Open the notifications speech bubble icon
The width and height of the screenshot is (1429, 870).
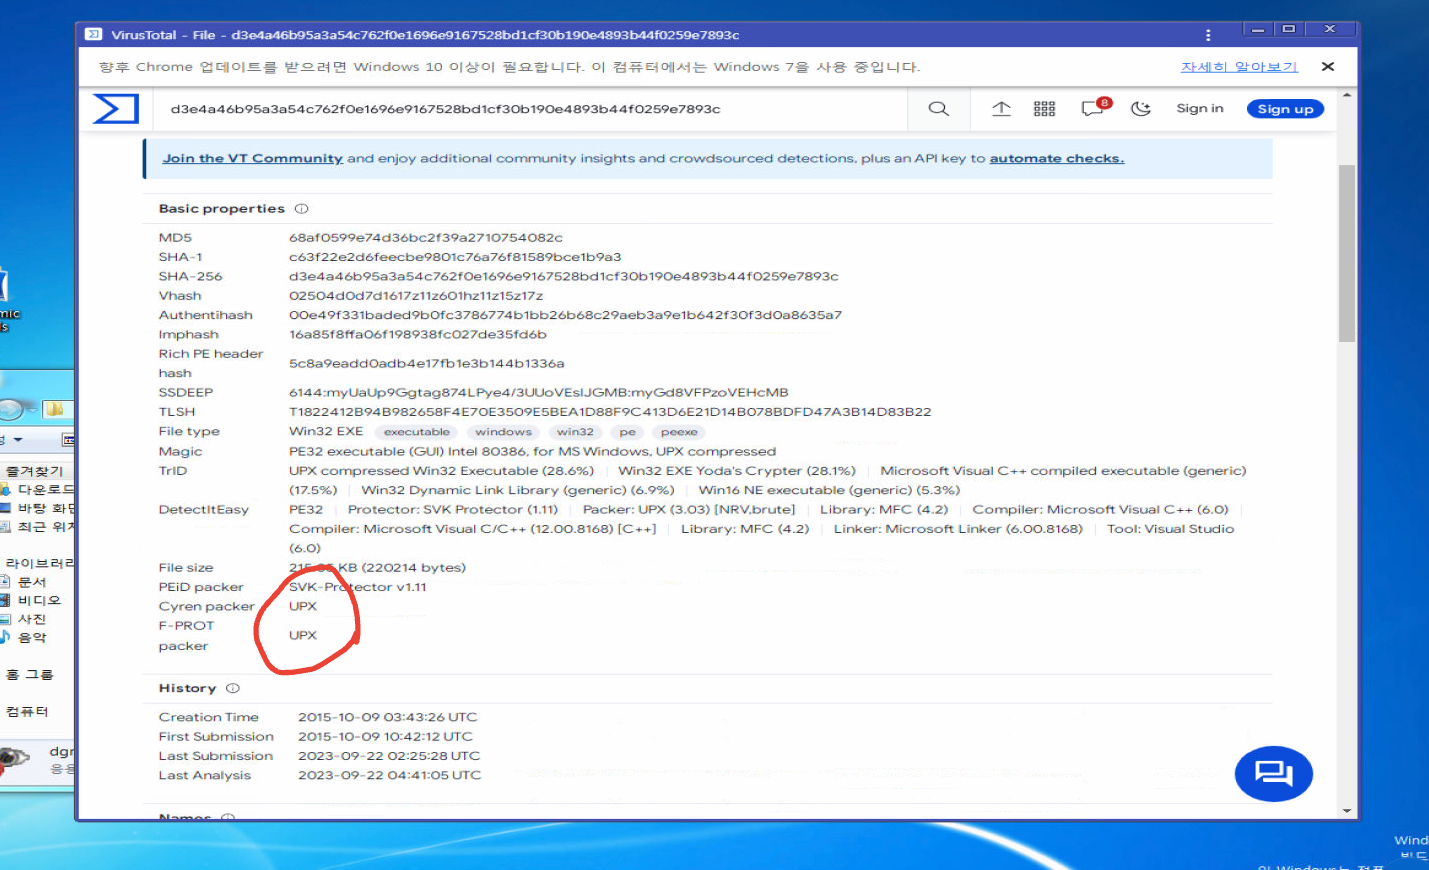(x=1093, y=108)
